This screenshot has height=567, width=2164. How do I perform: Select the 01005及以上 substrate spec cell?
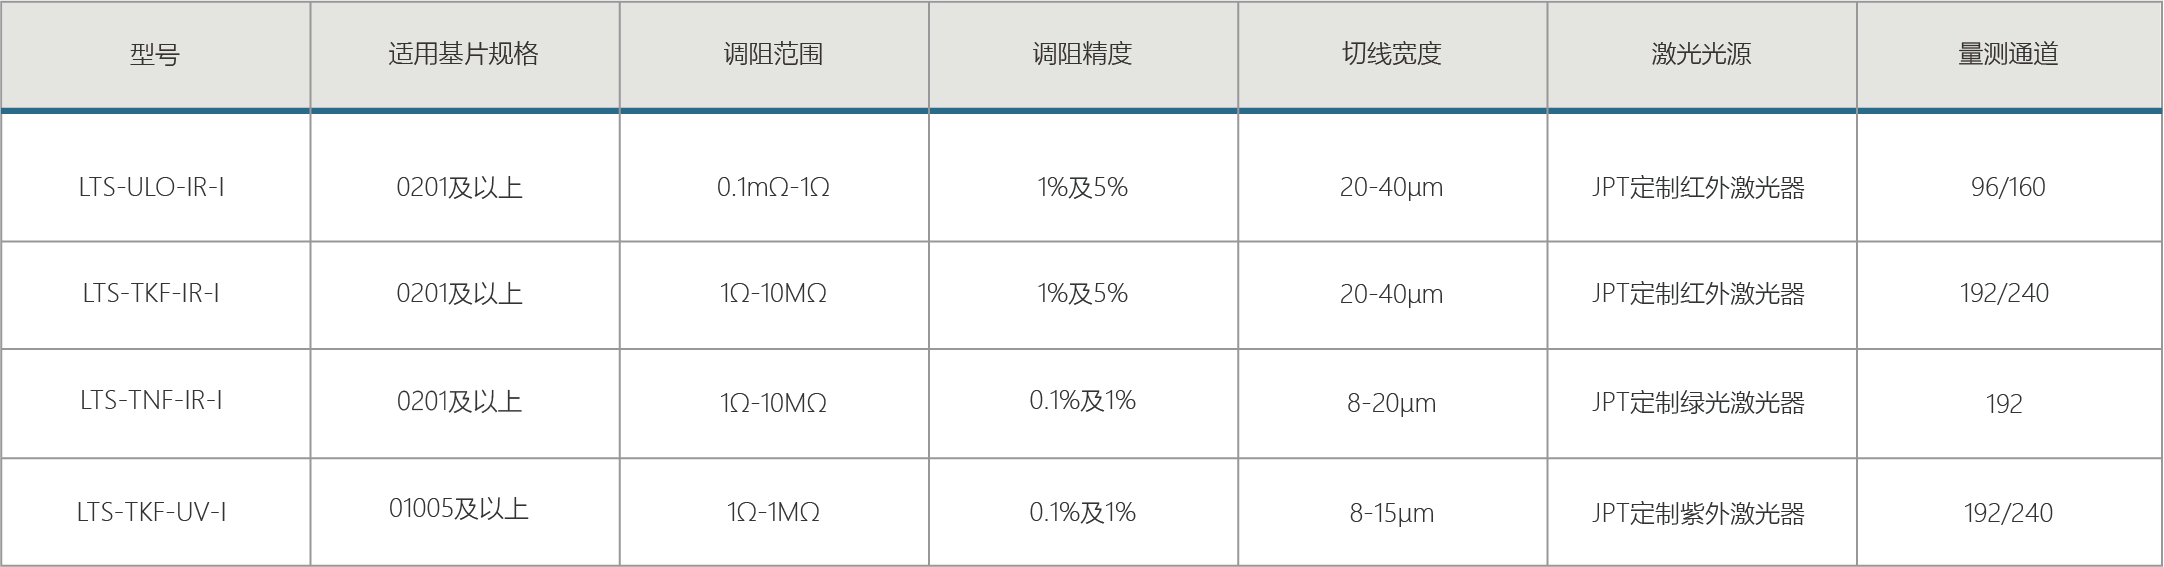click(459, 509)
